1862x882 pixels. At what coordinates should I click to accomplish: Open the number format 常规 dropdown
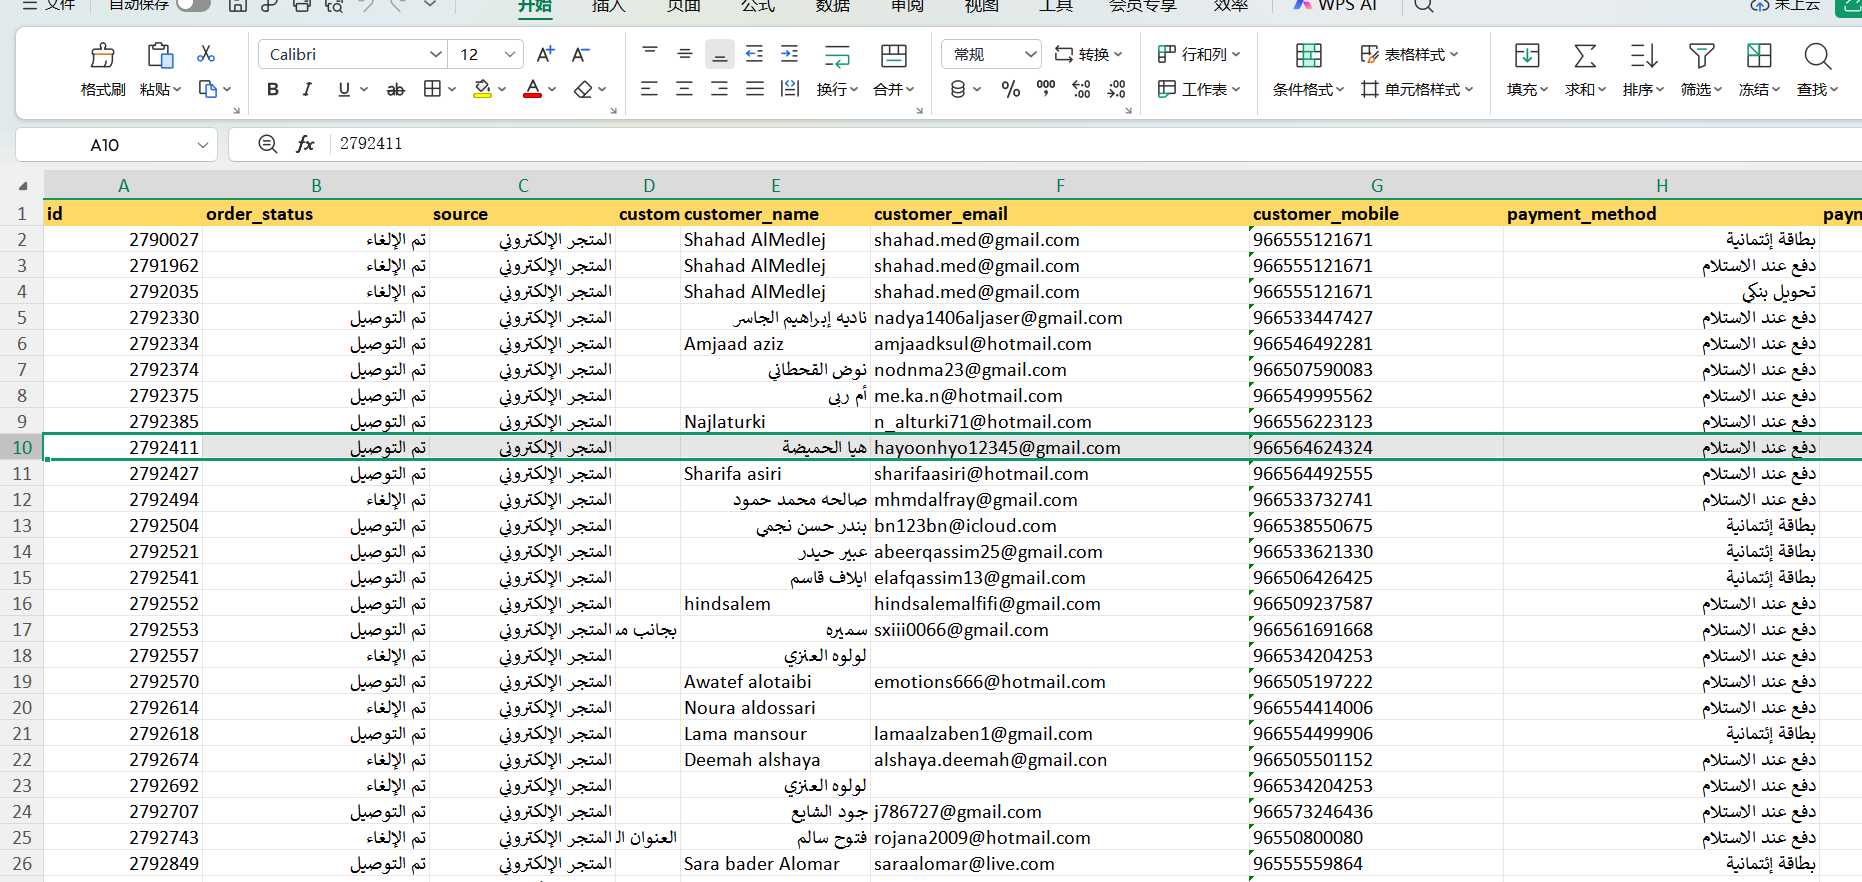point(1031,54)
